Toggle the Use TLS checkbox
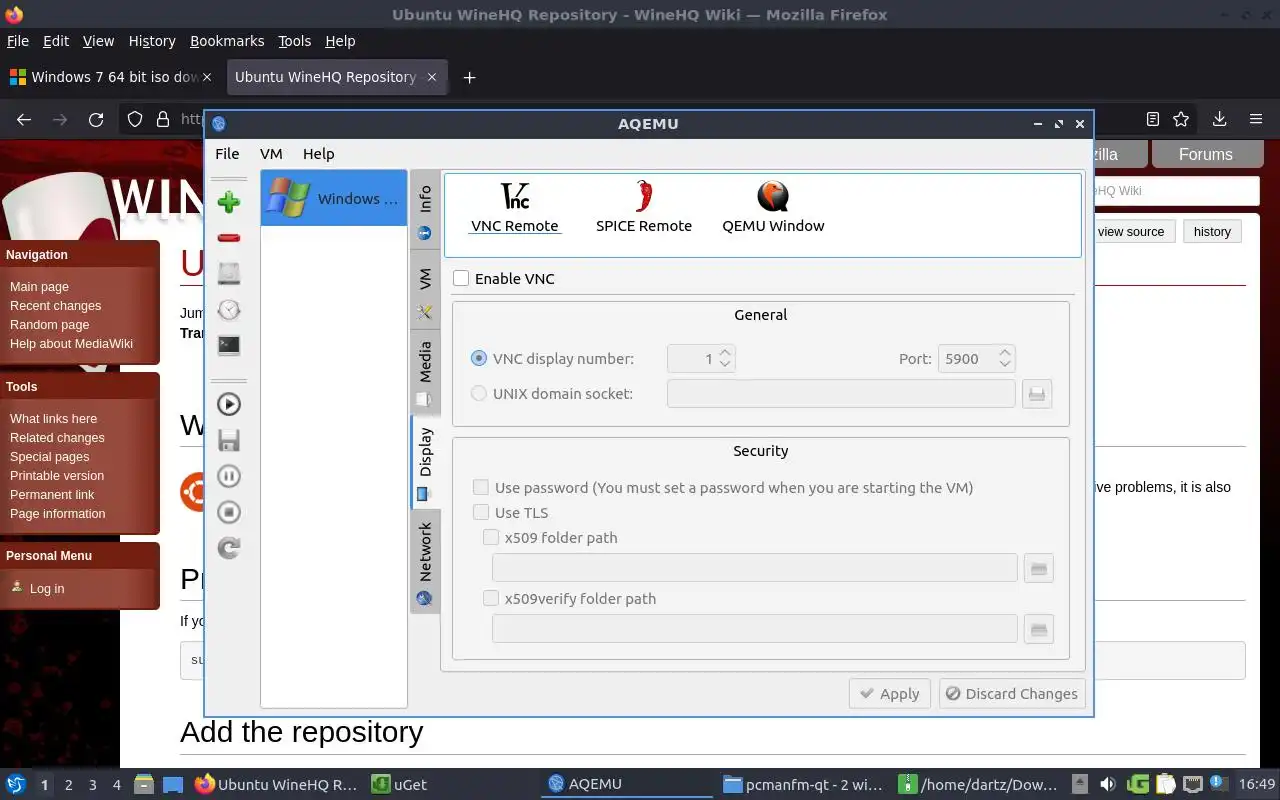 481,512
